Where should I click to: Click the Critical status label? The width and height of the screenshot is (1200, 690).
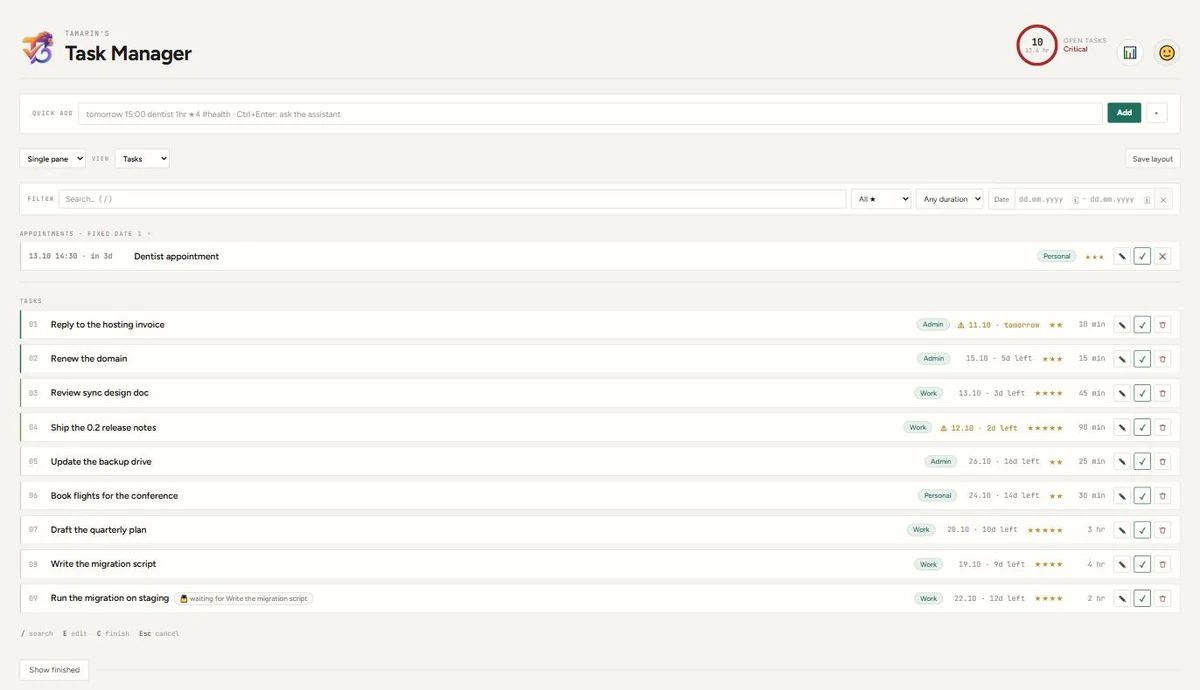(x=1075, y=49)
